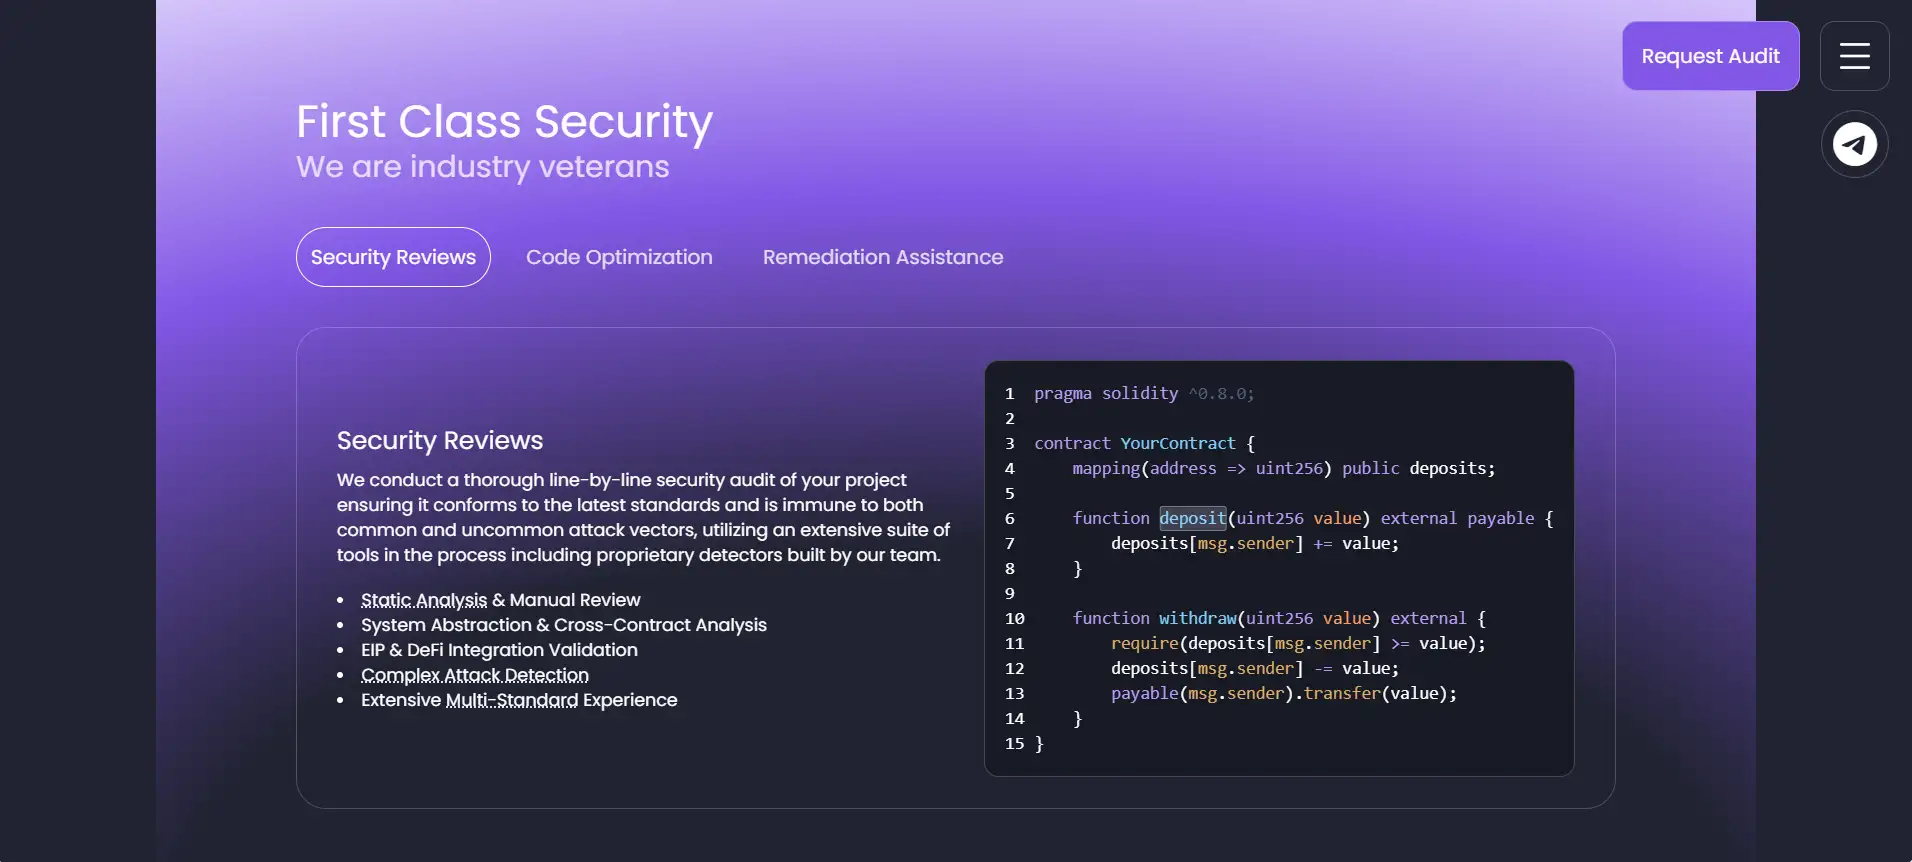The height and width of the screenshot is (862, 1912).
Task: Open the Telegram contact icon
Action: point(1854,144)
